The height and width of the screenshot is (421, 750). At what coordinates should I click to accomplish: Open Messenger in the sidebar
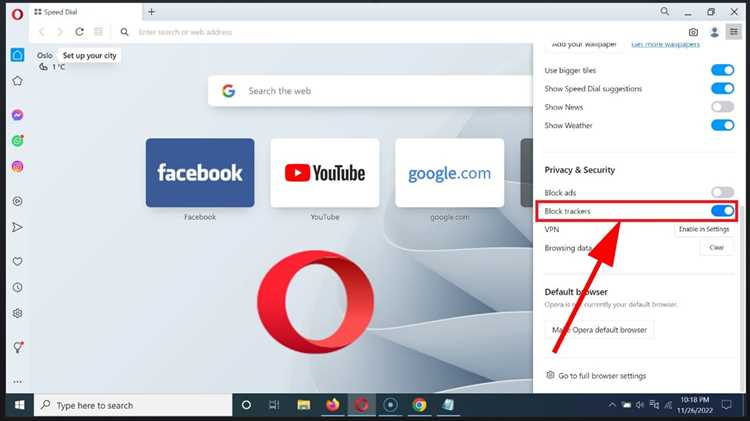click(x=17, y=115)
